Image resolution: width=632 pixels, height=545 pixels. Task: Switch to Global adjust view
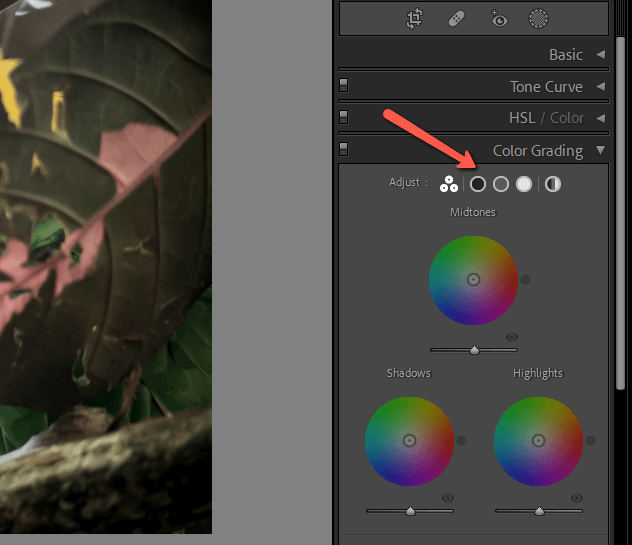click(553, 184)
